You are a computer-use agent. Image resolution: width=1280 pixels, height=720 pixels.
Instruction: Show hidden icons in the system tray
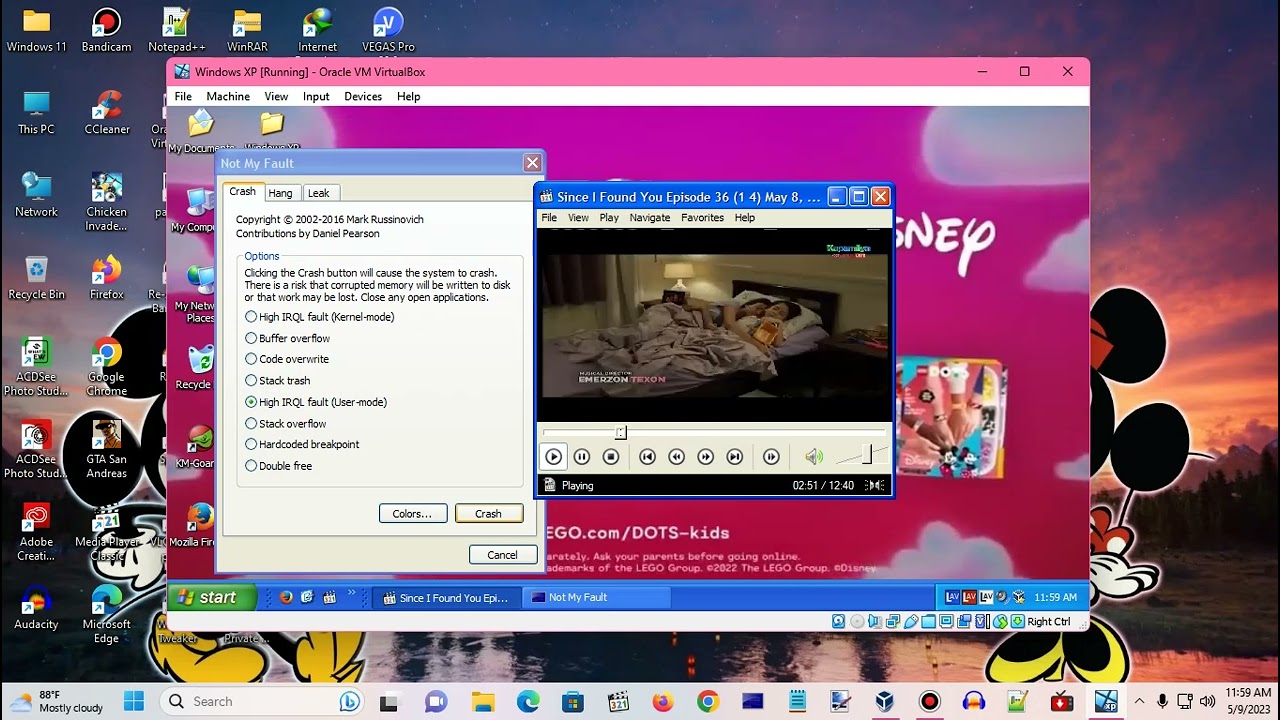tap(1139, 701)
